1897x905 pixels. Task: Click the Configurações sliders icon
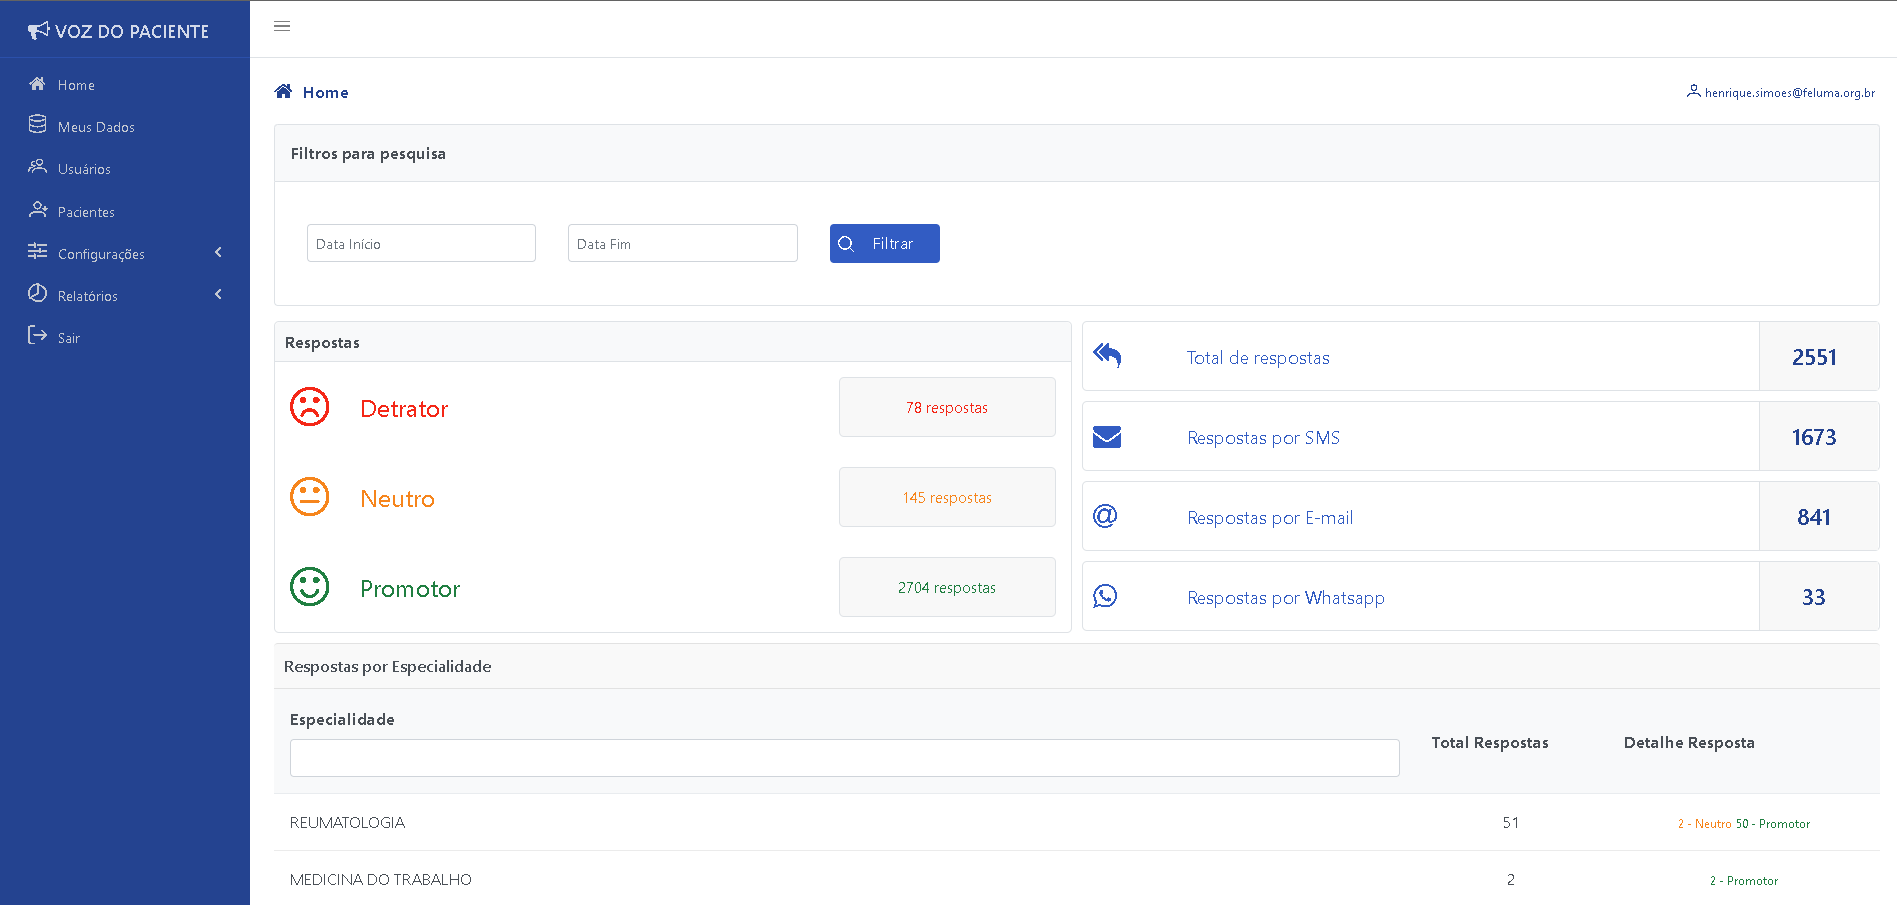point(37,251)
